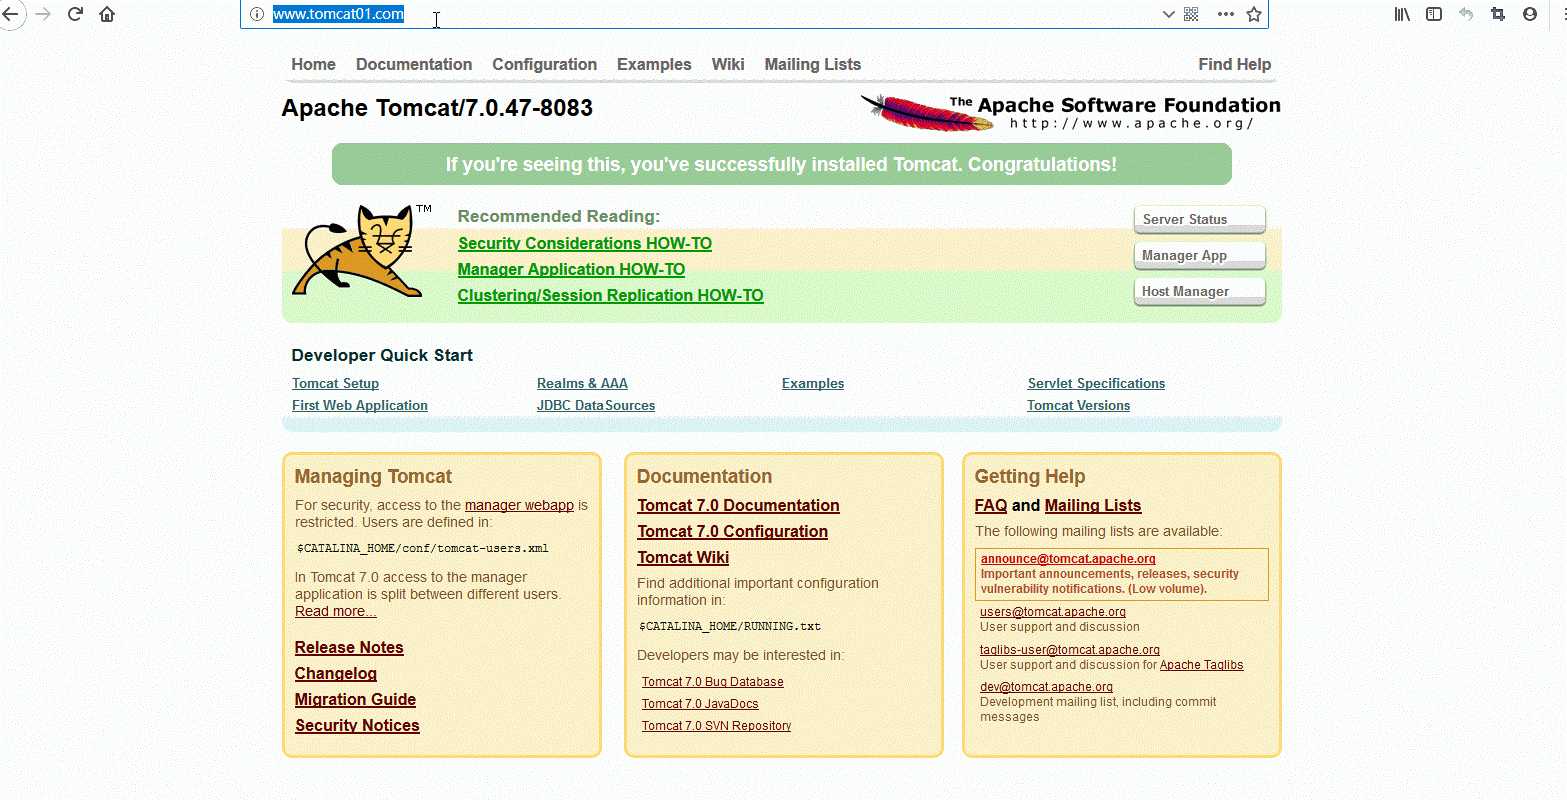Open JDBC DataSources link

tap(596, 405)
